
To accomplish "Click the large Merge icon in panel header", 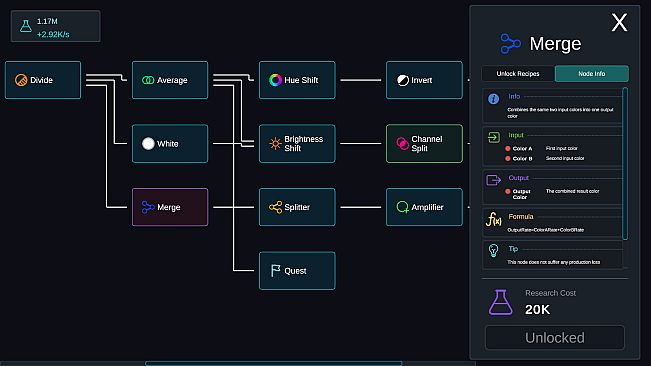I will click(x=510, y=44).
